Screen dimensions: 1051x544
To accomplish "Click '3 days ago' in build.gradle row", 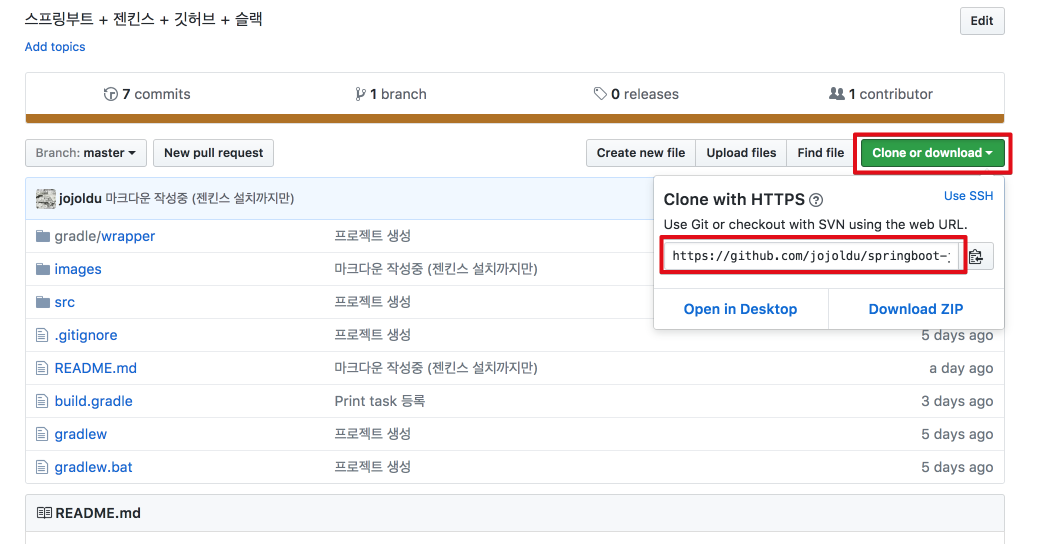I will click(957, 401).
